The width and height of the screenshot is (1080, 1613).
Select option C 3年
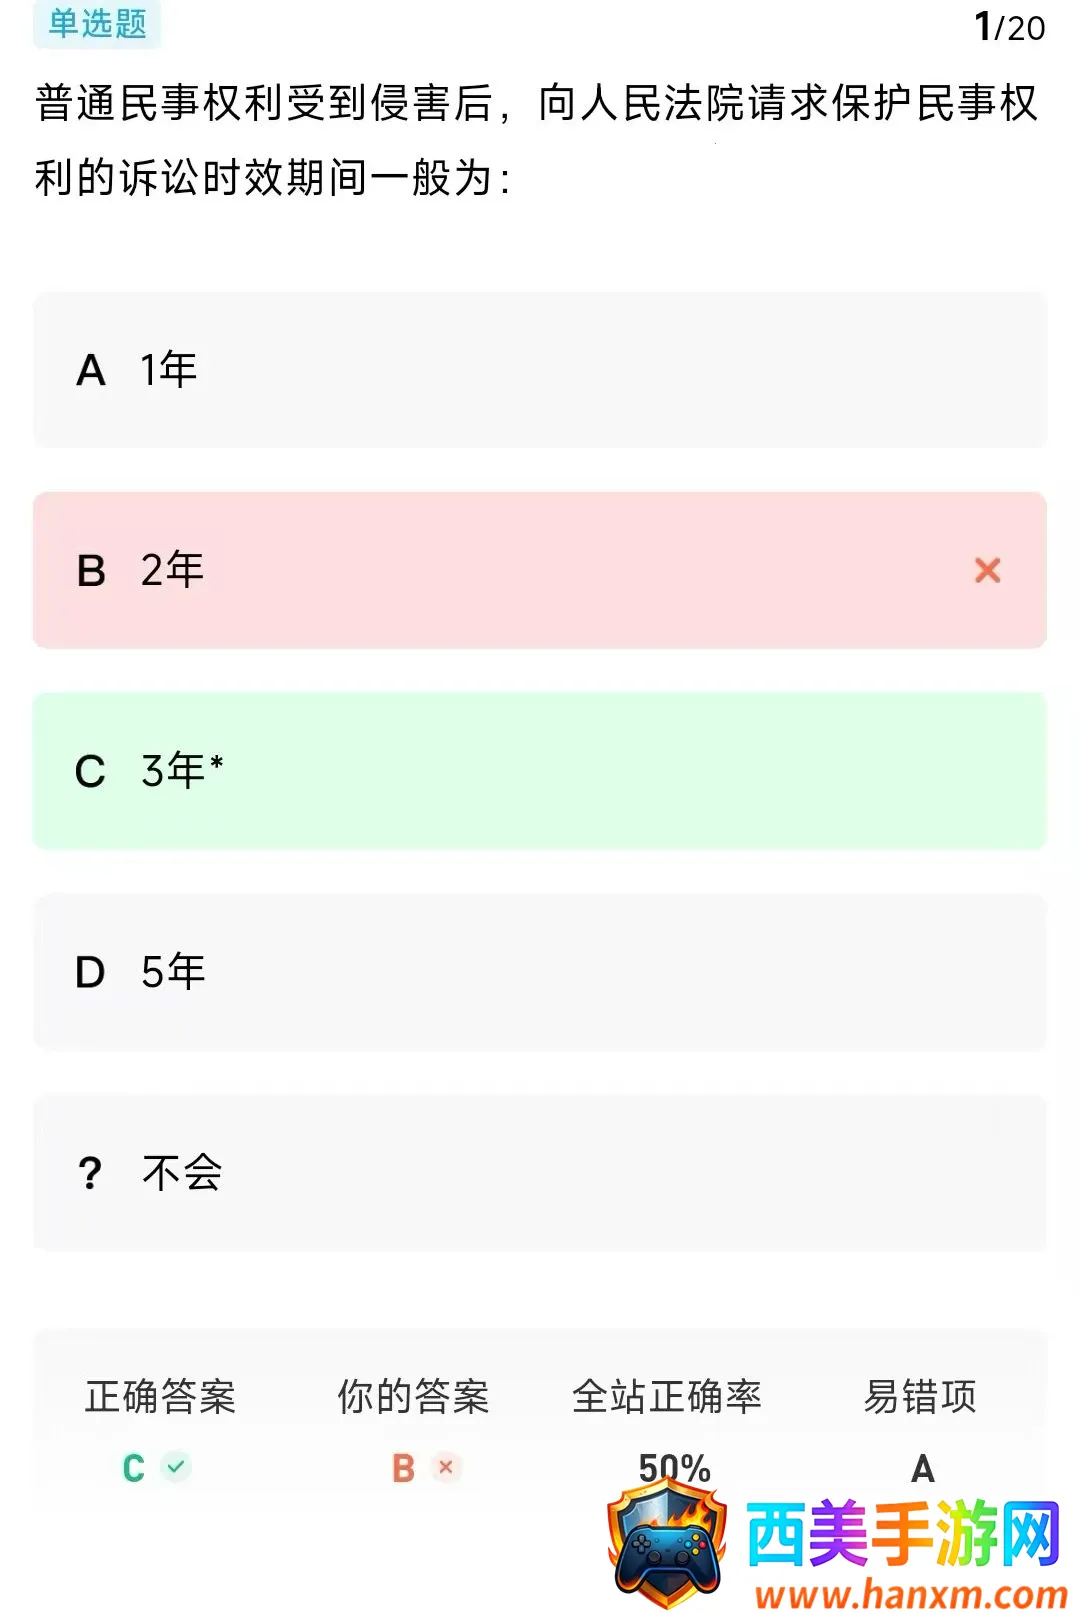540,771
